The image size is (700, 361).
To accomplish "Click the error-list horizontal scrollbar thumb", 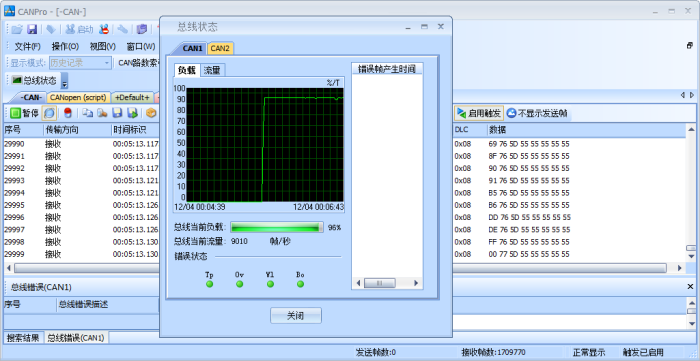I will (x=379, y=283).
